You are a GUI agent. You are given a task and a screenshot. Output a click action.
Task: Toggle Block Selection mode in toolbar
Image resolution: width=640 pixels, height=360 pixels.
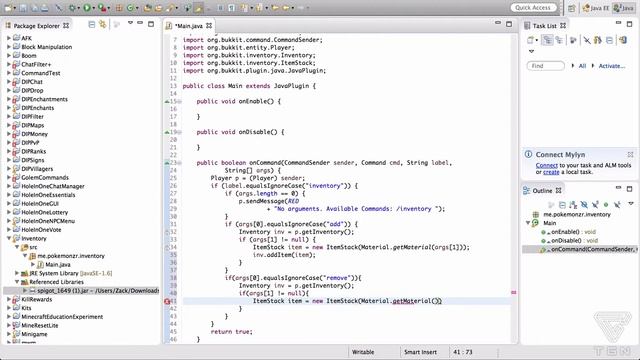click(220, 8)
